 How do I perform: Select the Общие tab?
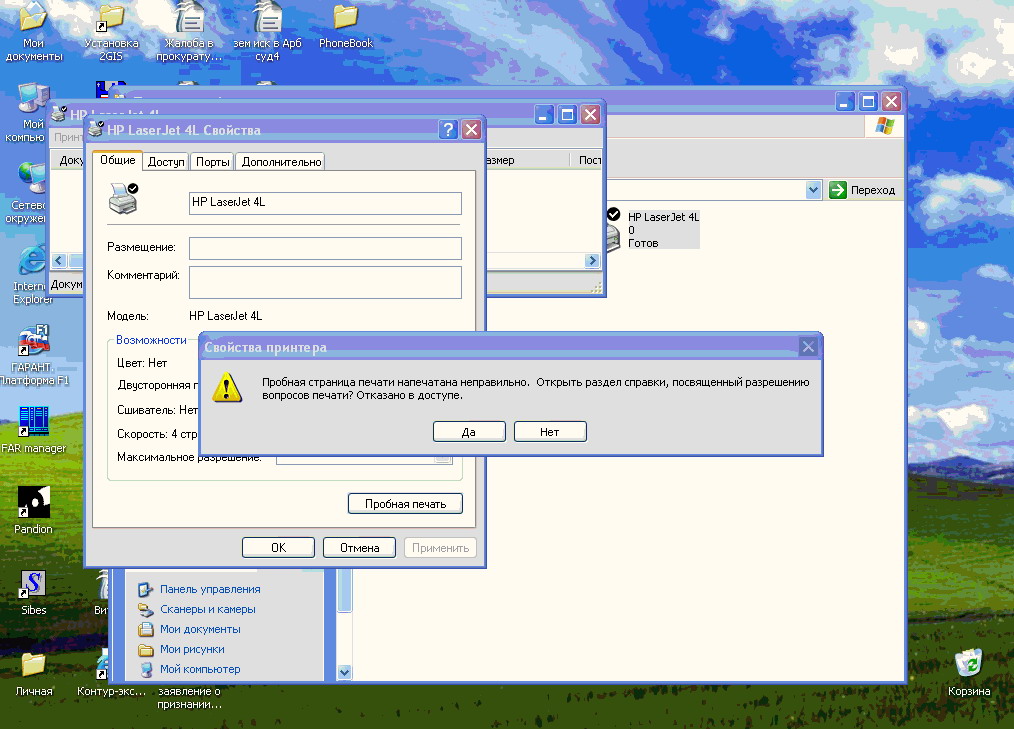118,160
